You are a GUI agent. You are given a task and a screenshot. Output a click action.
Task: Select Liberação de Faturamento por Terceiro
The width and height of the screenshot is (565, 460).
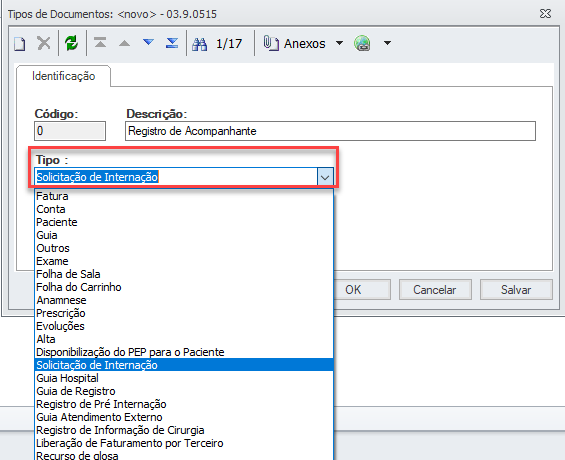(184, 443)
